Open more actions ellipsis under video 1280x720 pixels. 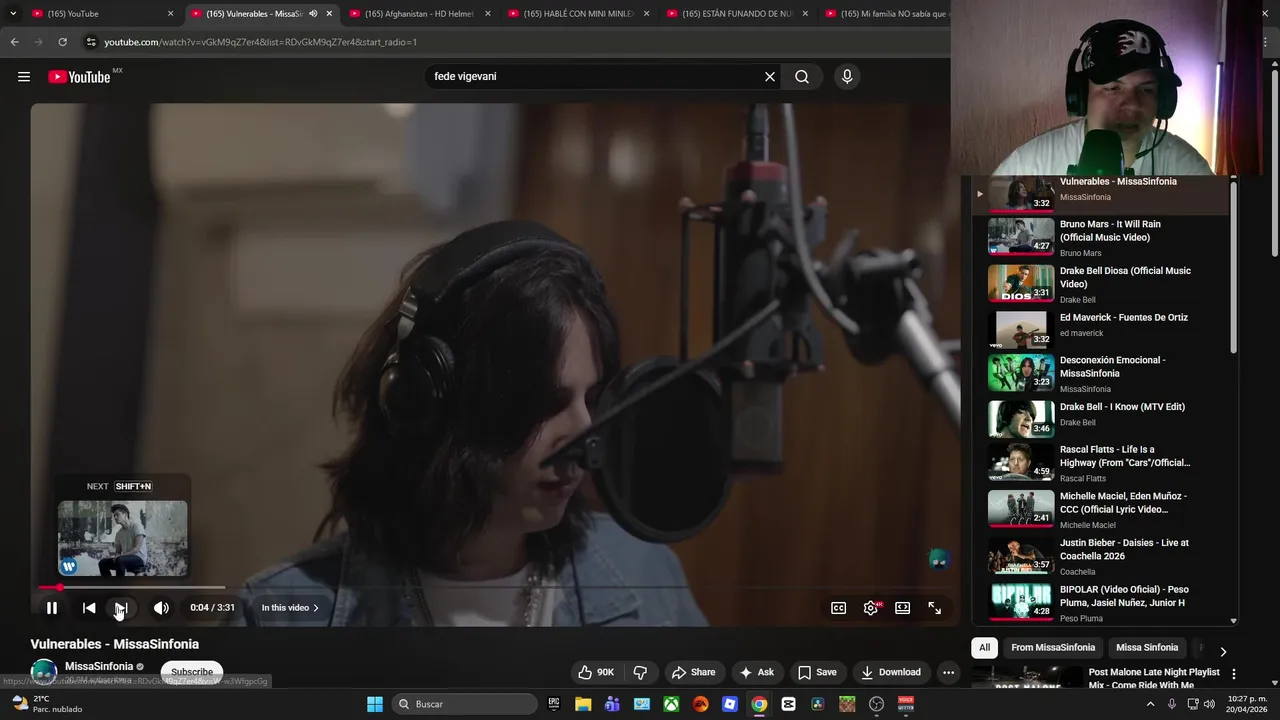[948, 672]
